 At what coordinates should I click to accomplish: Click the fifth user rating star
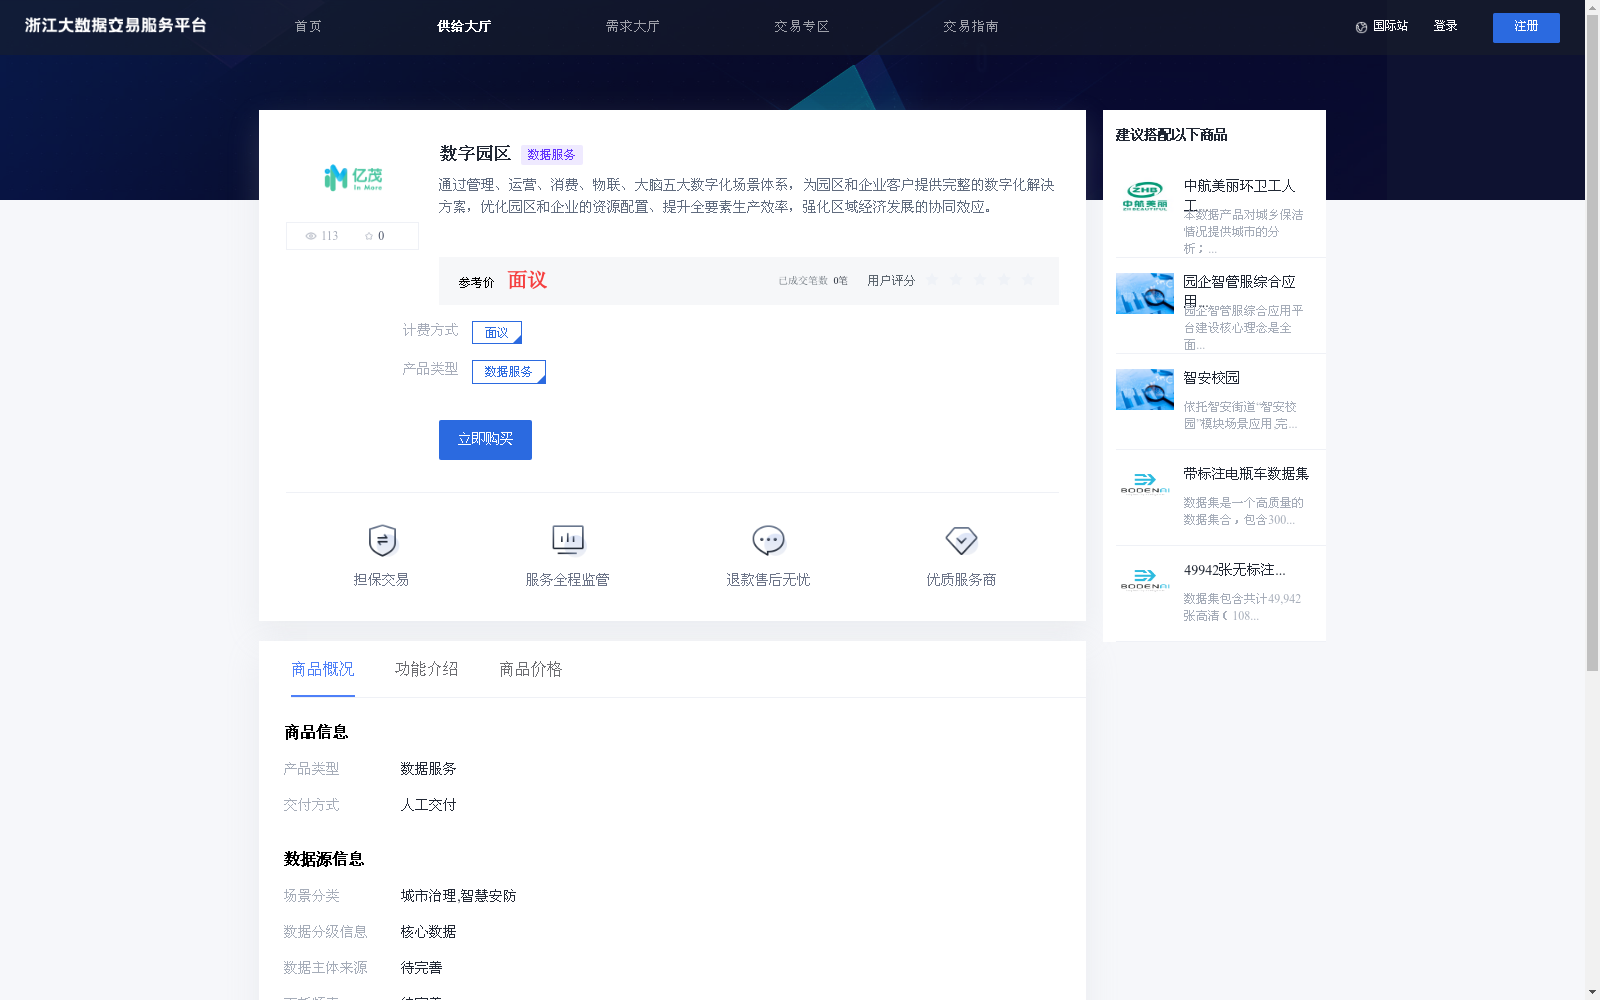pyautogui.click(x=1028, y=280)
